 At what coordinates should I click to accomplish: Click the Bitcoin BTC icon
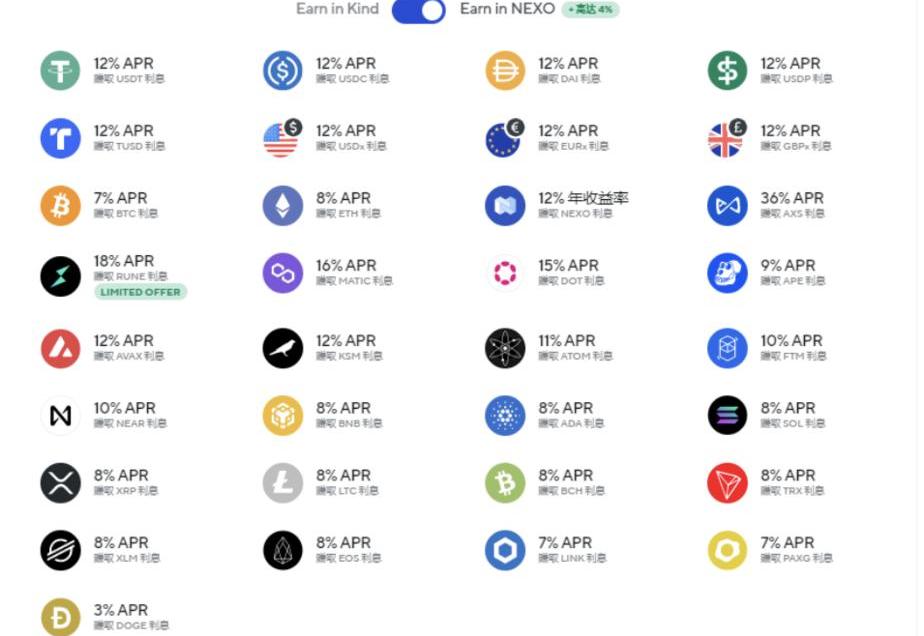click(60, 206)
